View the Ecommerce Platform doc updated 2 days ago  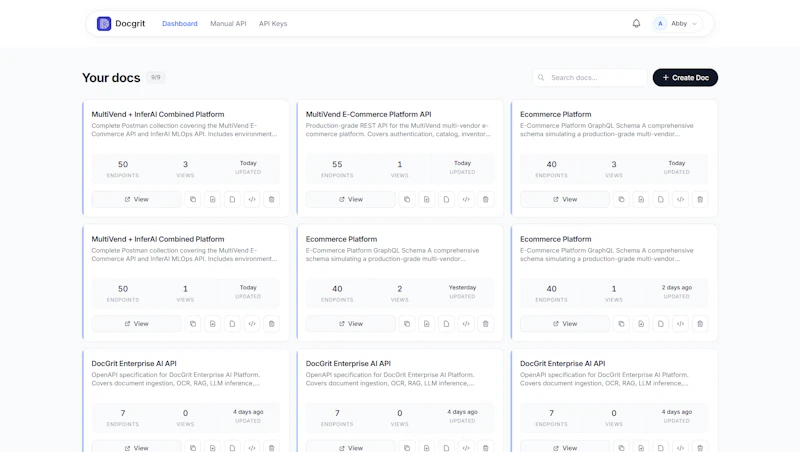click(565, 324)
